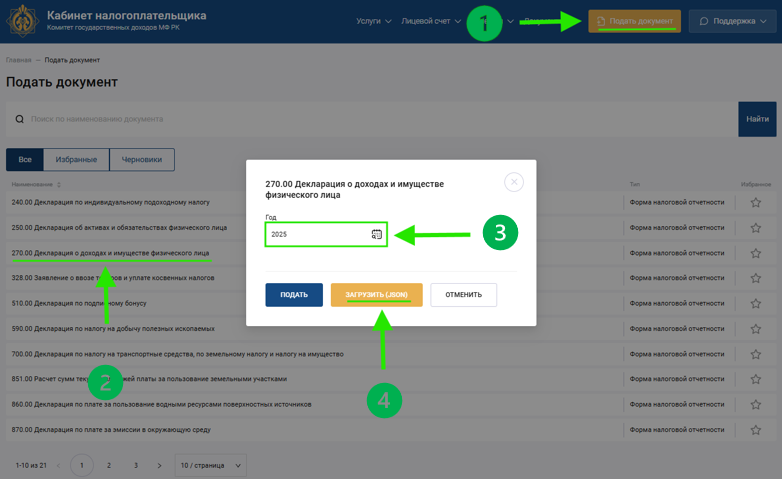The image size is (782, 479).
Task: Add the 250.00 declaration to favorites
Action: coord(755,228)
